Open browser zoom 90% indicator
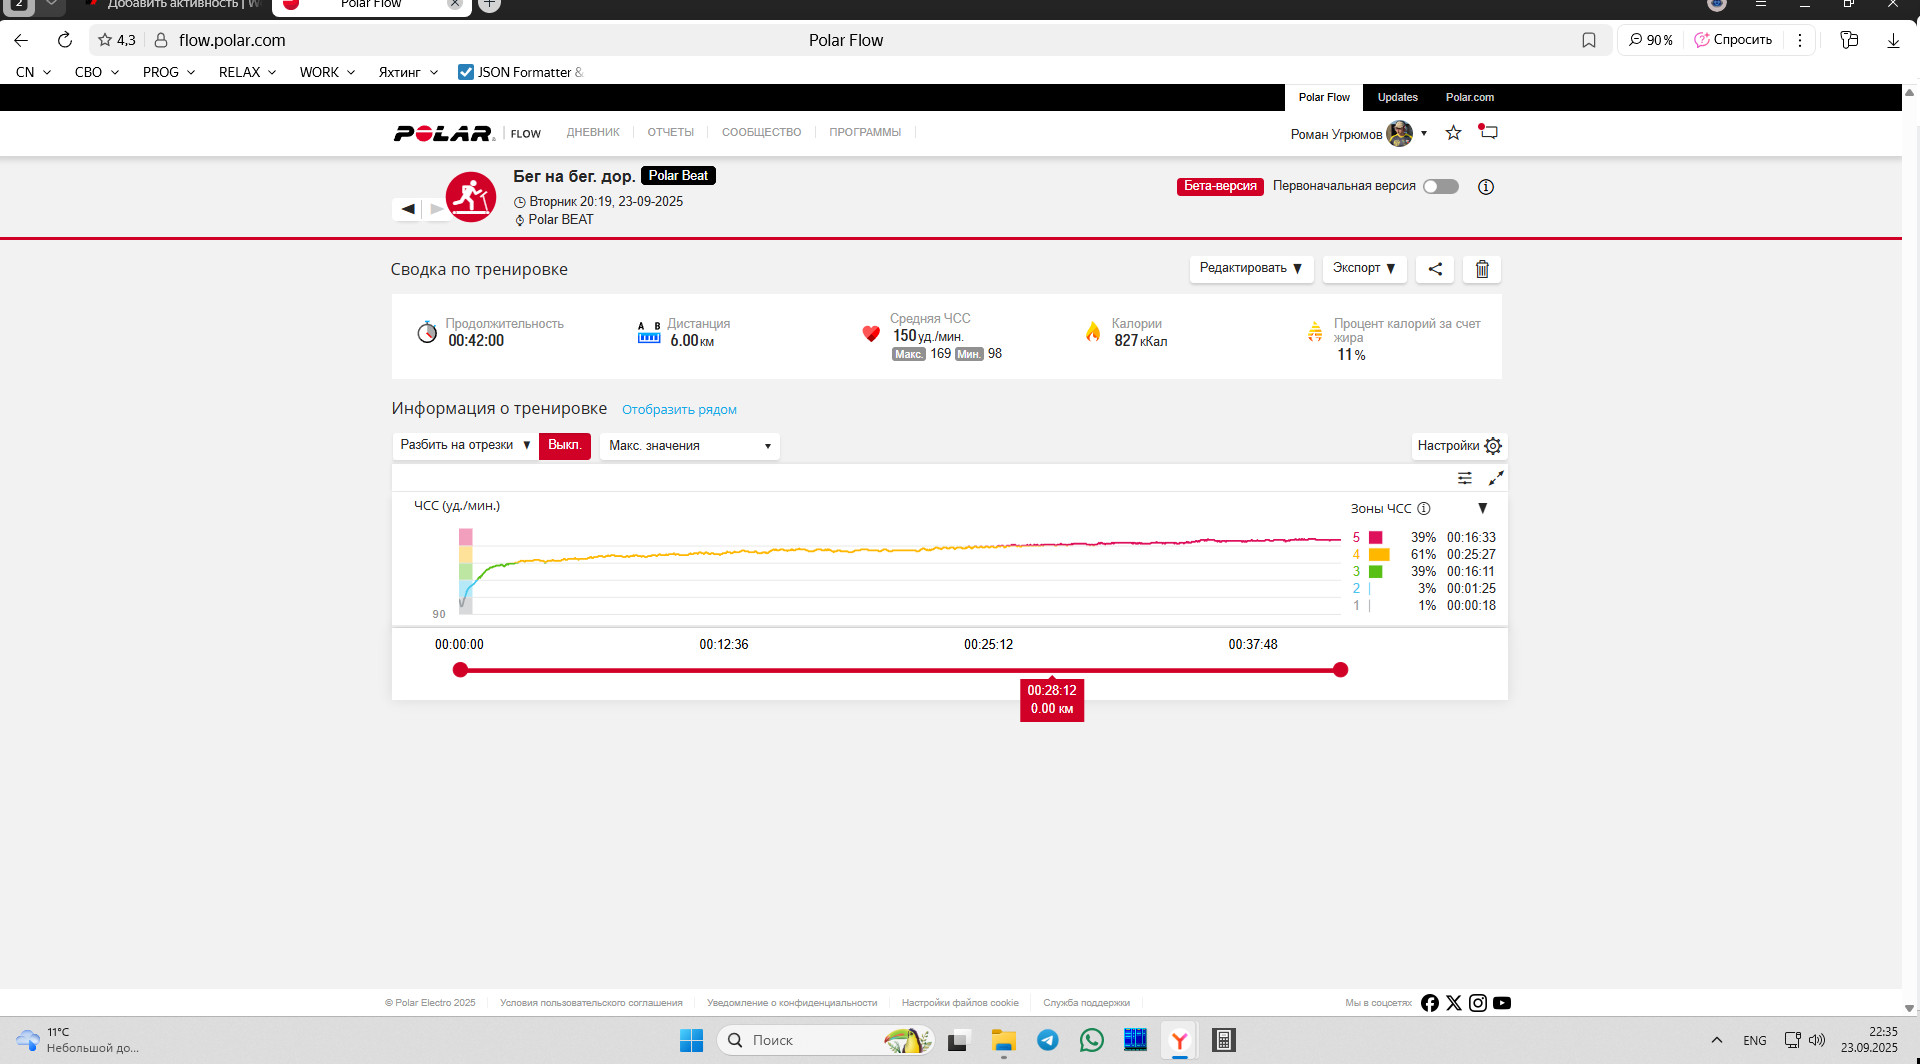This screenshot has height=1064, width=1920. pyautogui.click(x=1650, y=40)
